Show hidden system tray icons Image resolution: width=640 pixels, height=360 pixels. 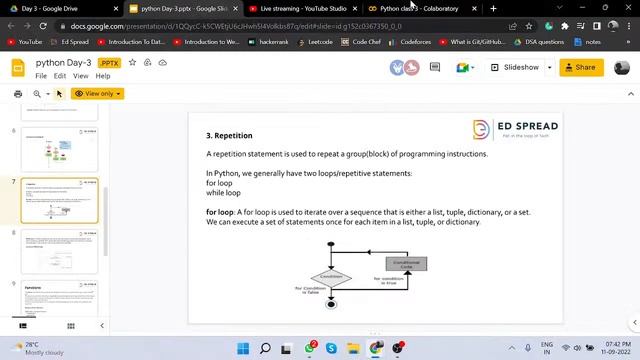pos(511,348)
